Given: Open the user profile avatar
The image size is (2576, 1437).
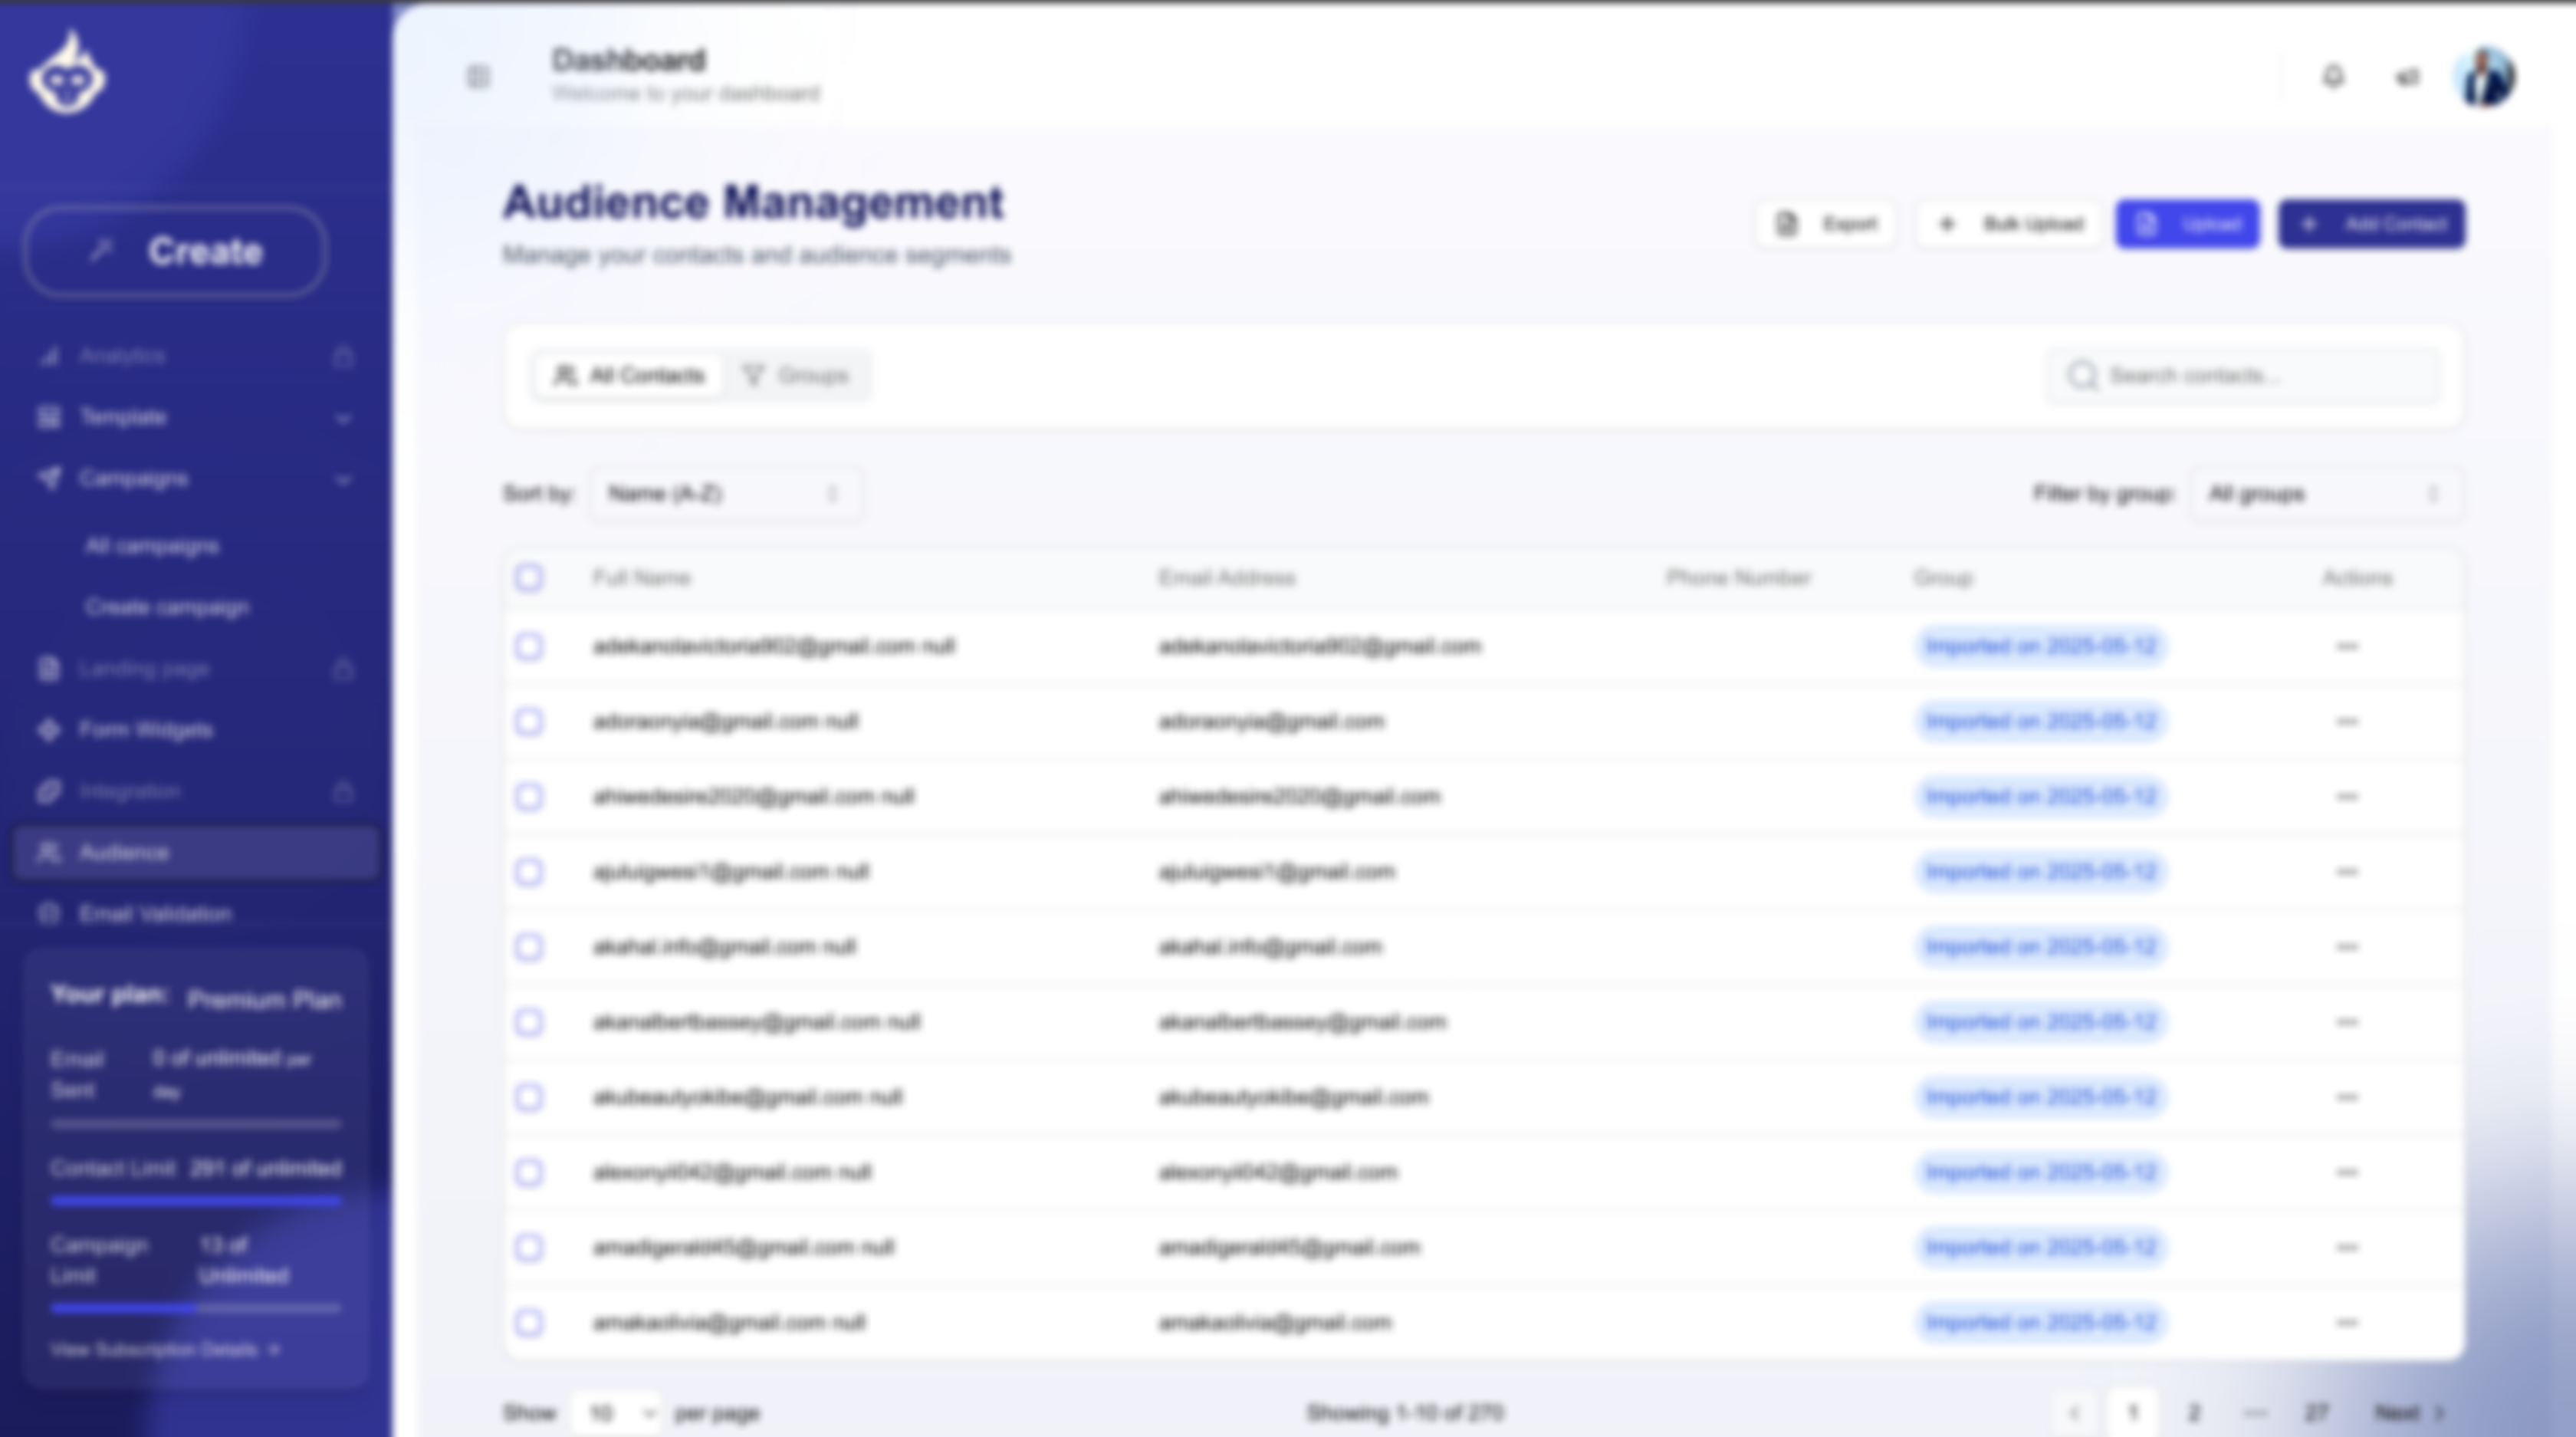Looking at the screenshot, I should point(2485,77).
